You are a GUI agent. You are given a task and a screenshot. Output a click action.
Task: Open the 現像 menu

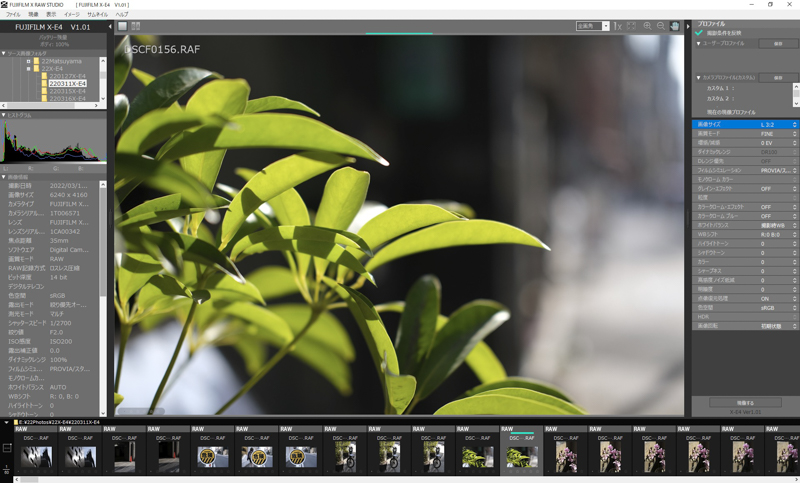click(33, 14)
